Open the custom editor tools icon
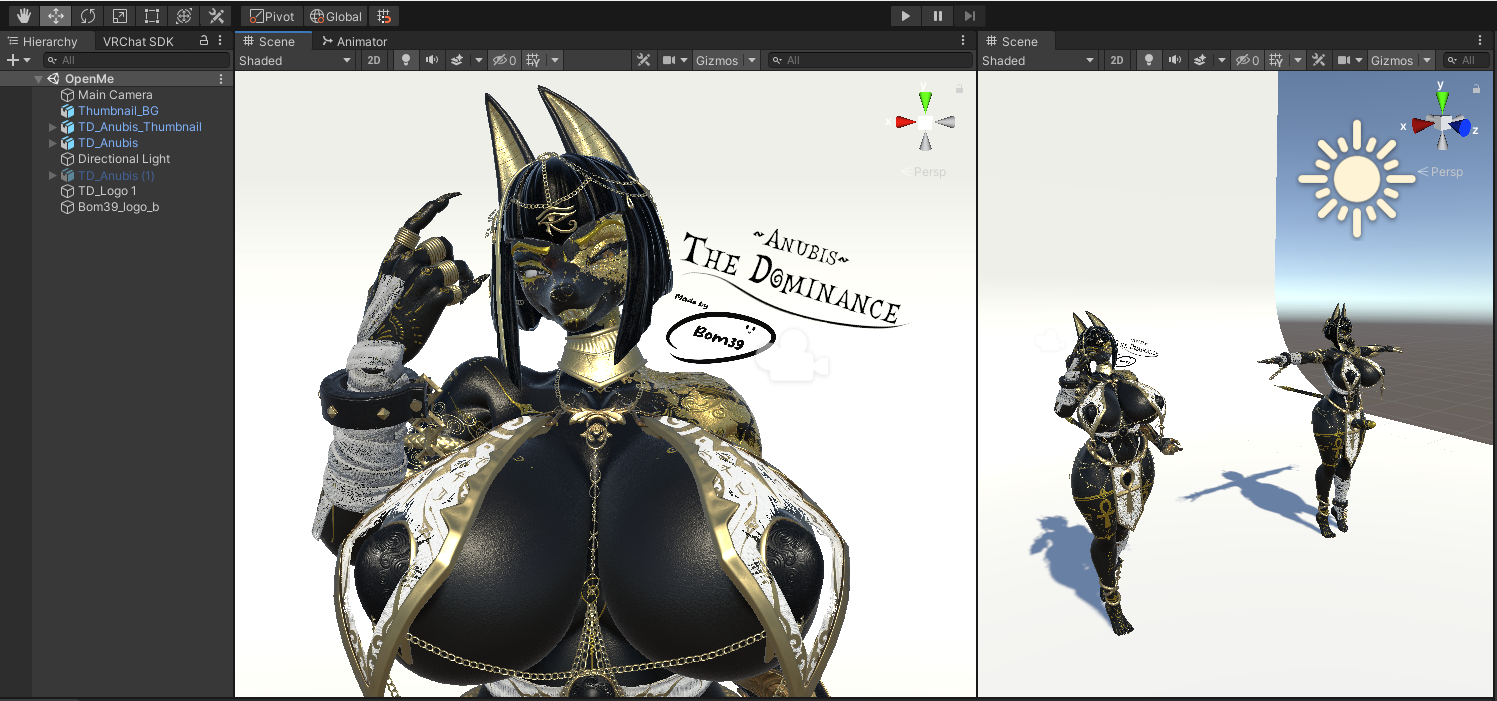Viewport: 1497px width, 701px height. coord(216,16)
